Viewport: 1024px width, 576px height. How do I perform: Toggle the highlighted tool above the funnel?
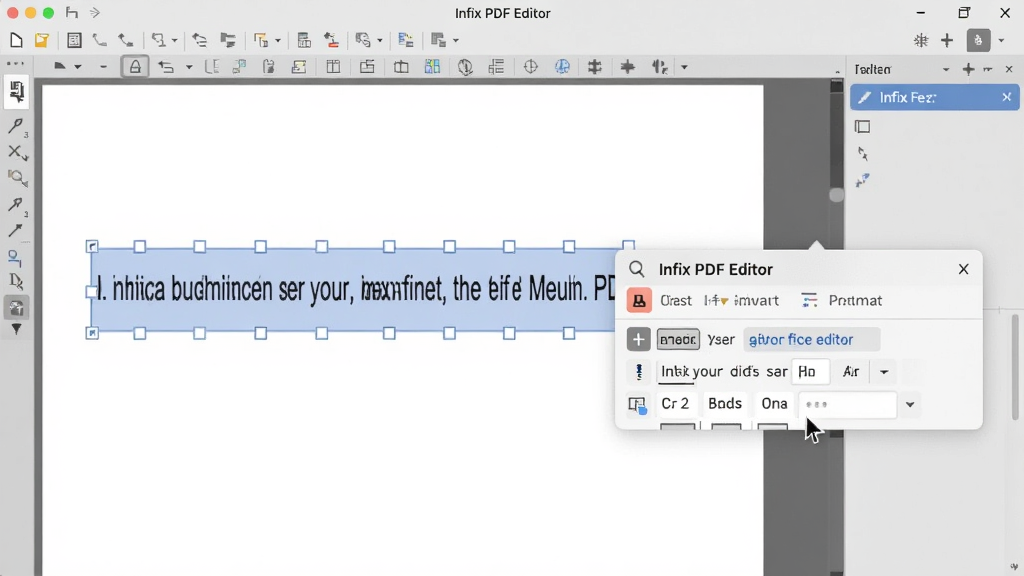[x=16, y=308]
